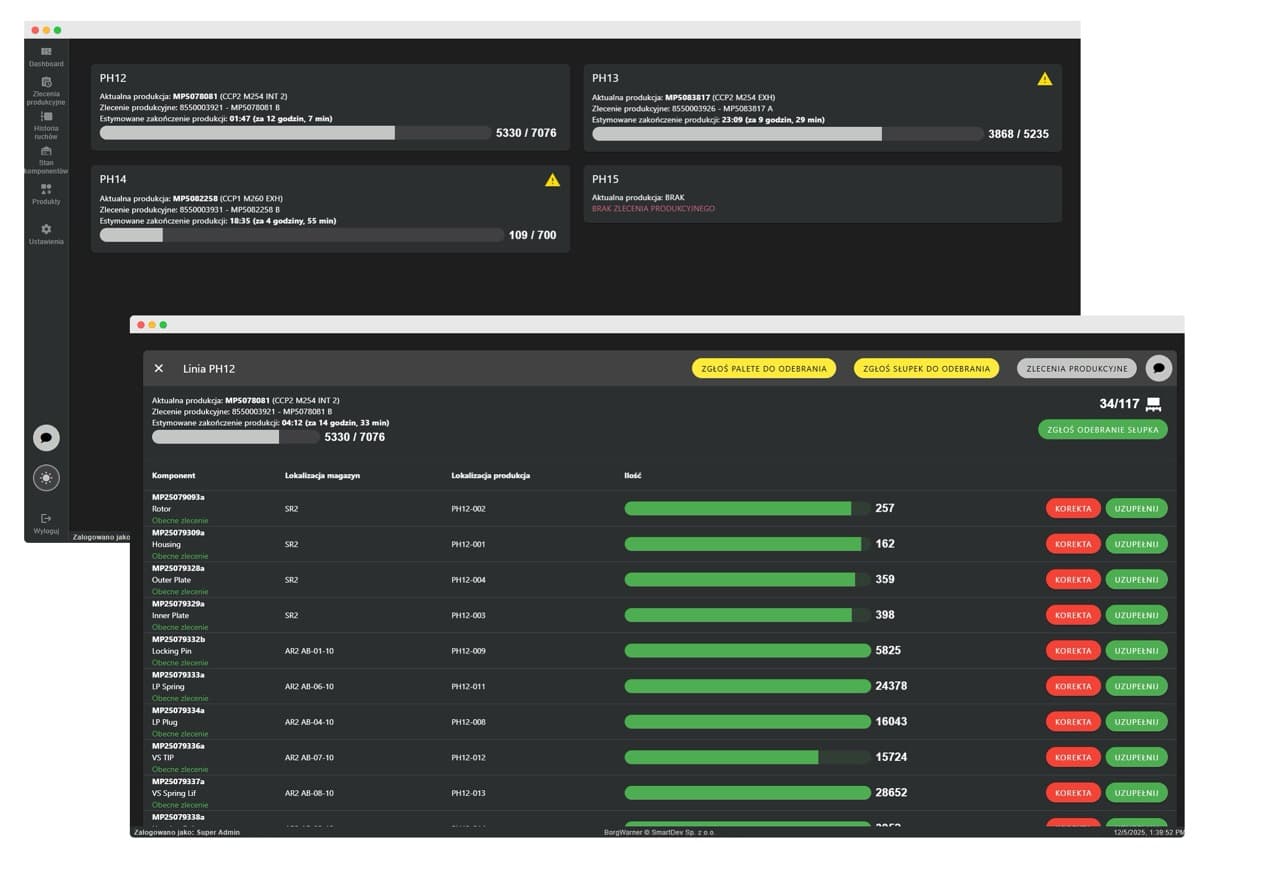The image size is (1280, 890).
Task: Close the Linia PH12 panel
Action: 159,368
